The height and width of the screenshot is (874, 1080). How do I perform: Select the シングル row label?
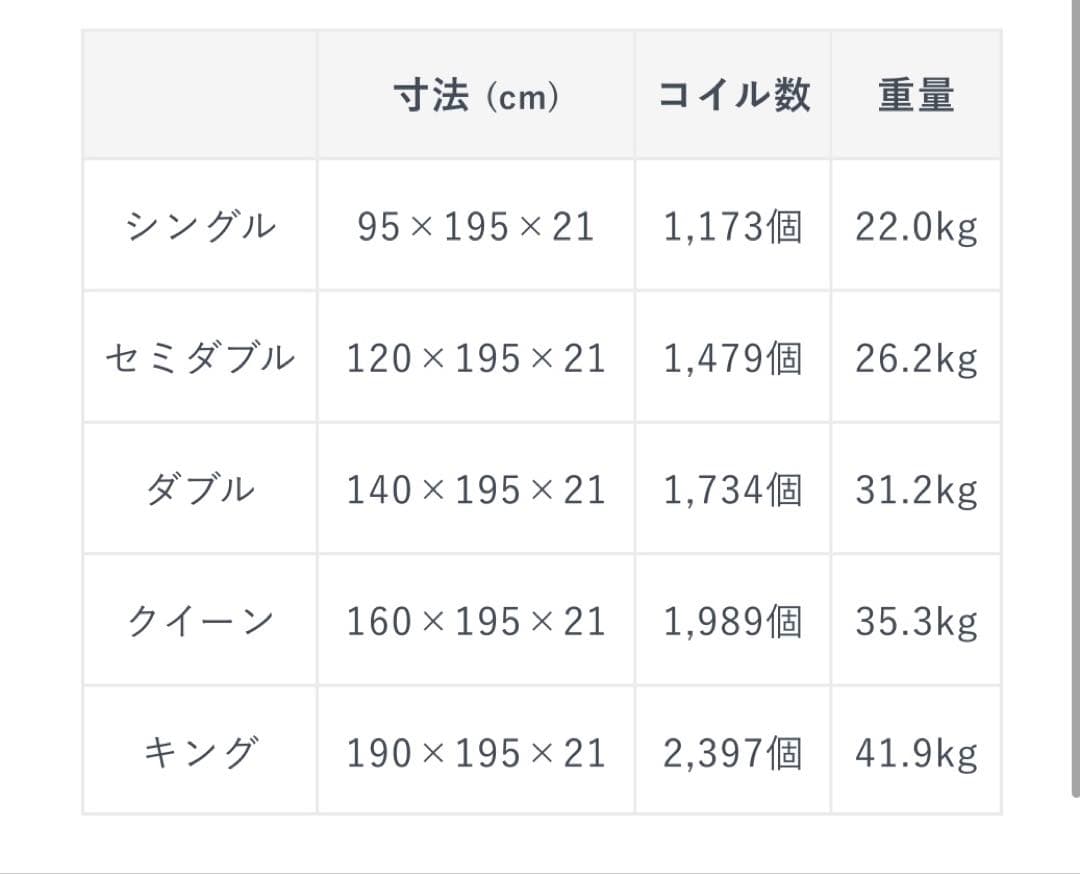click(x=200, y=227)
